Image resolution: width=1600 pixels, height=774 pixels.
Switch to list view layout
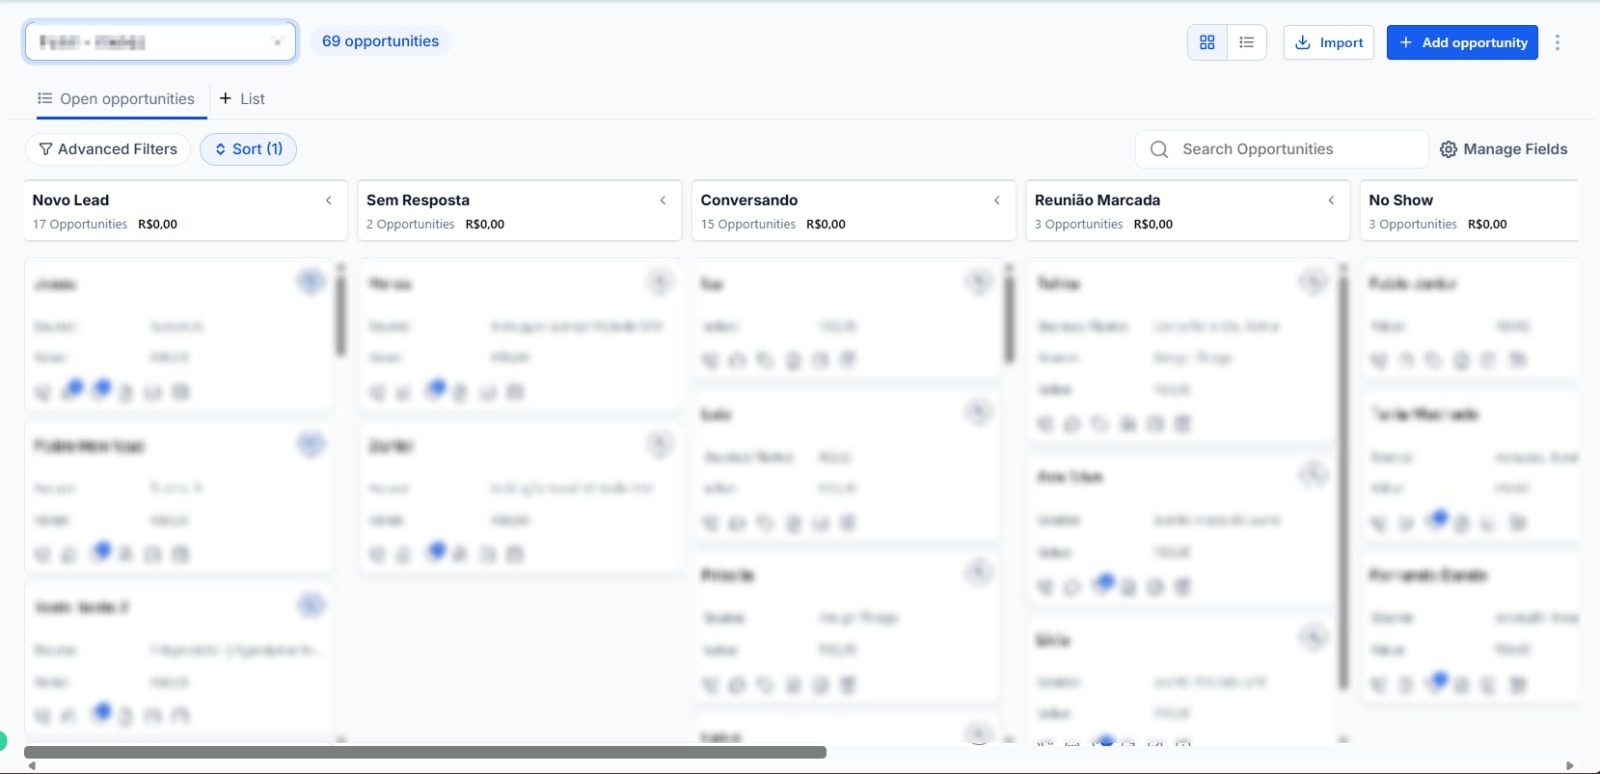[1246, 42]
